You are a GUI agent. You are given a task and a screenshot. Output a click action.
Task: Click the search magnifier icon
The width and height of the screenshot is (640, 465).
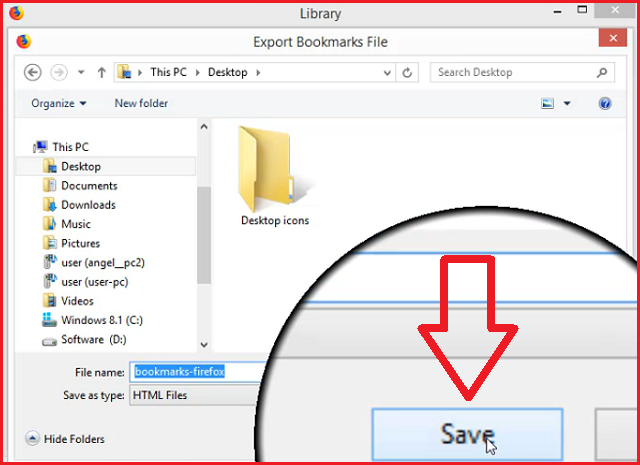[602, 73]
